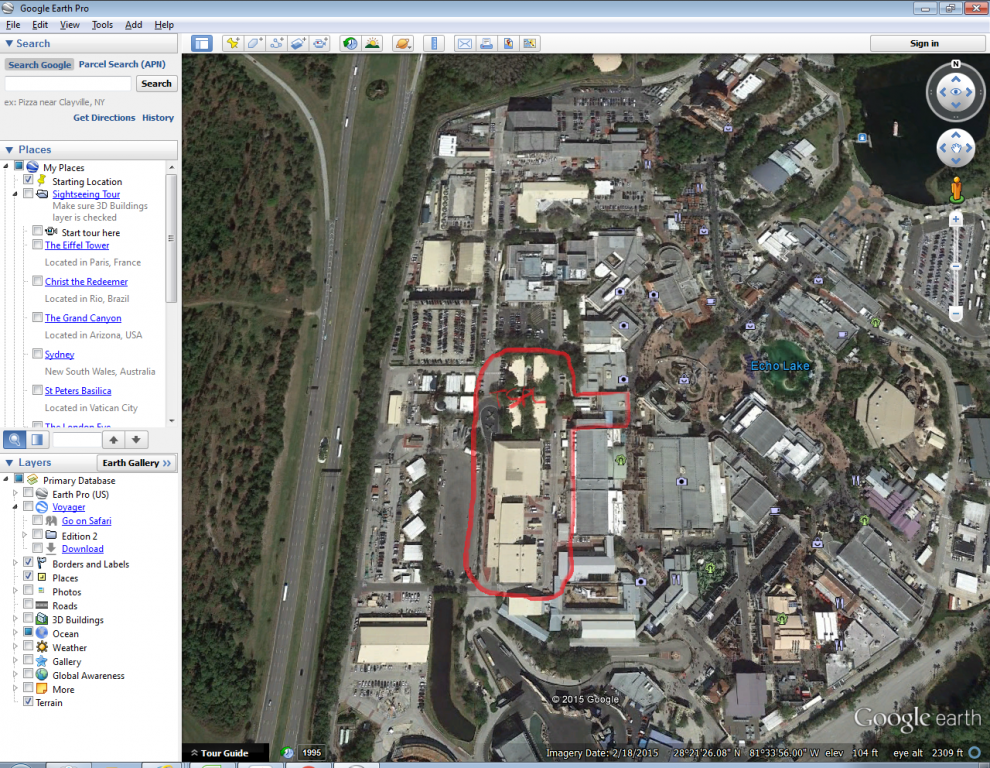Screen dimensions: 990x768
Task: Click the Sign in button
Action: (x=924, y=44)
